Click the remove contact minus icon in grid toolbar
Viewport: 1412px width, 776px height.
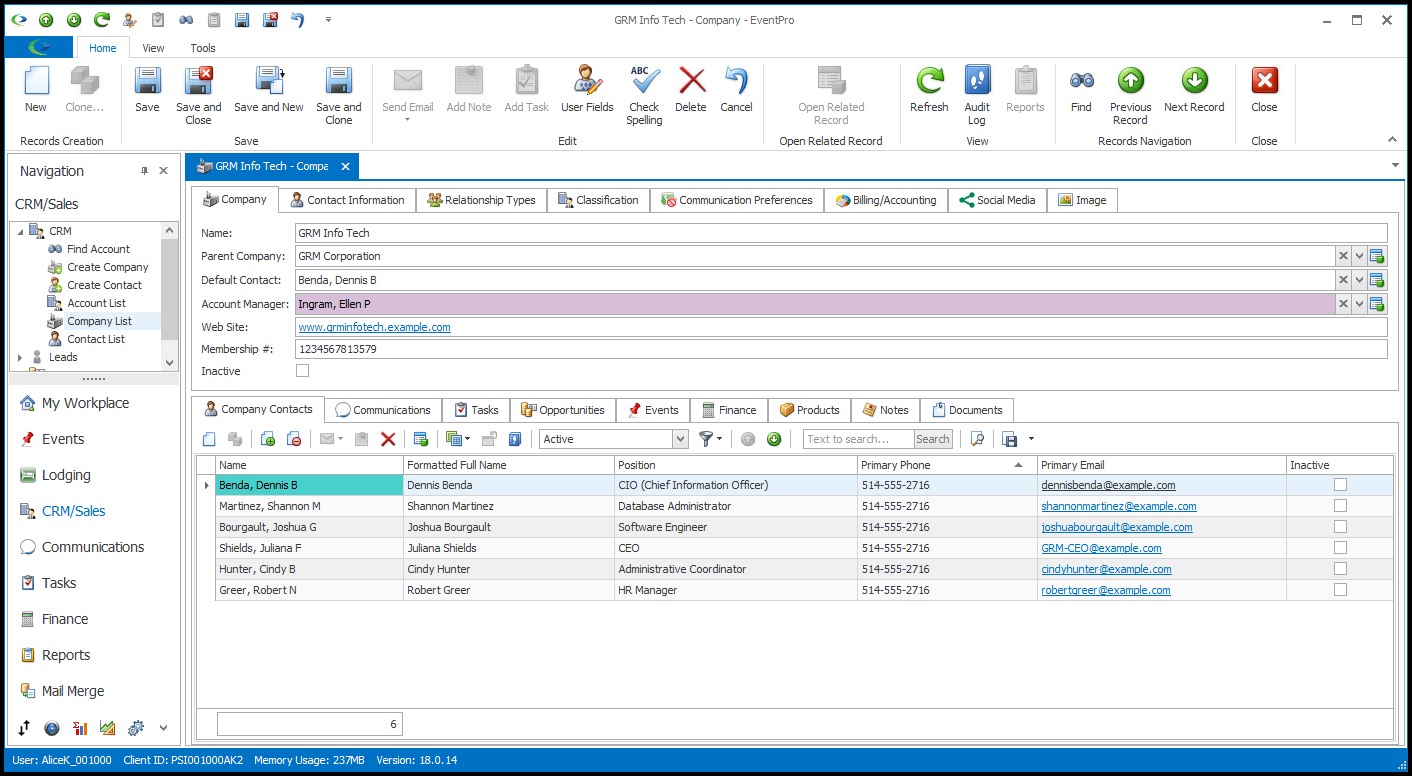click(x=294, y=439)
